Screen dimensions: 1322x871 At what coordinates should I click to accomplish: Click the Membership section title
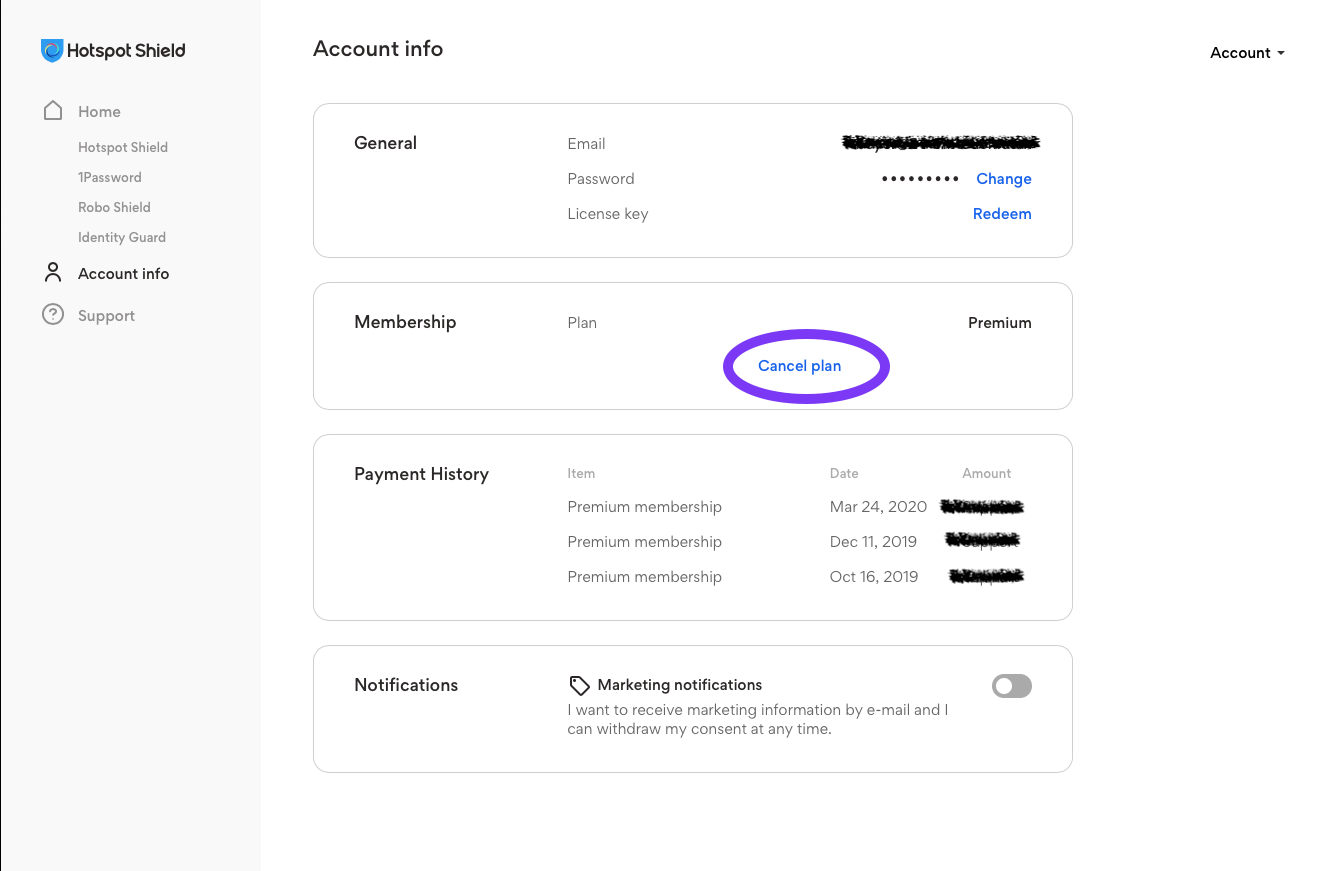point(405,322)
